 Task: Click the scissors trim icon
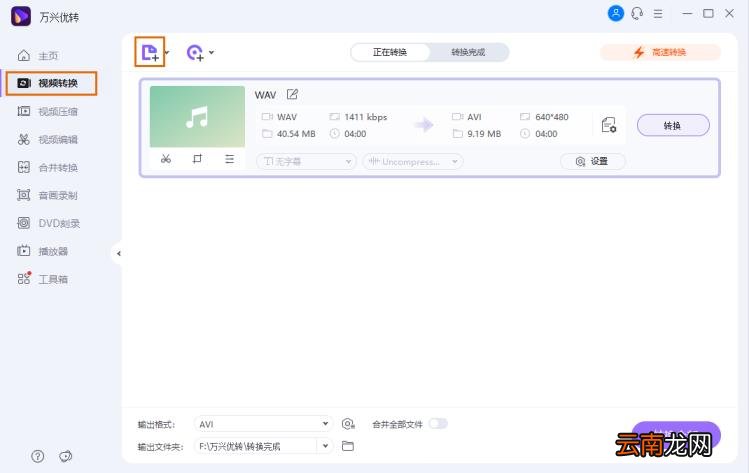tap(166, 159)
